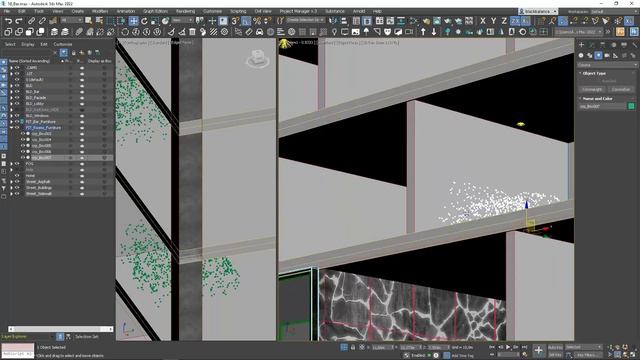Image resolution: width=640 pixels, height=360 pixels.
Task: Redo the last undone action
Action: pyautogui.click(x=19, y=21)
